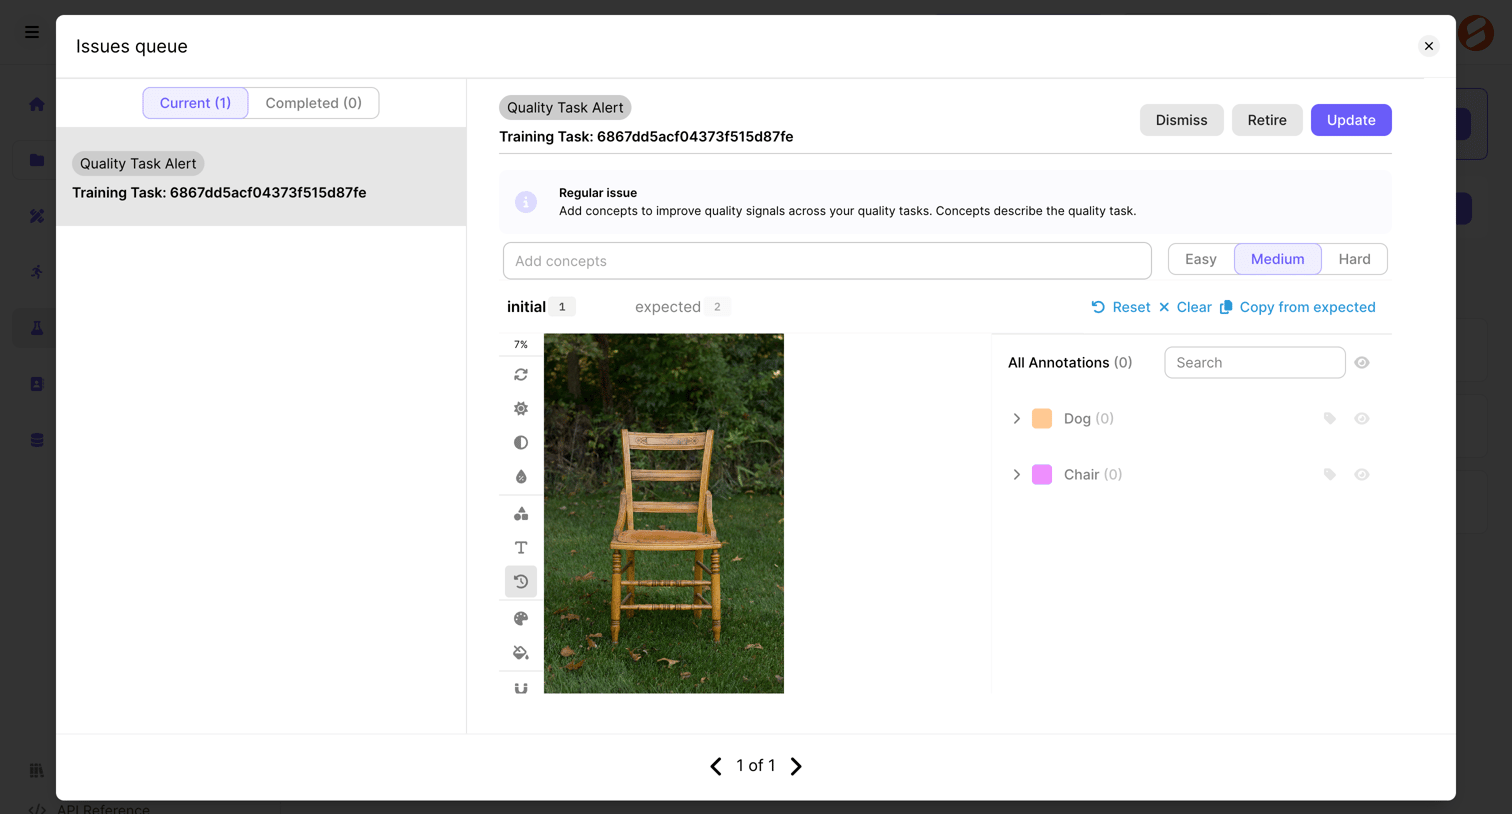
Task: Click the 7% zoom level indicator
Action: tap(521, 345)
